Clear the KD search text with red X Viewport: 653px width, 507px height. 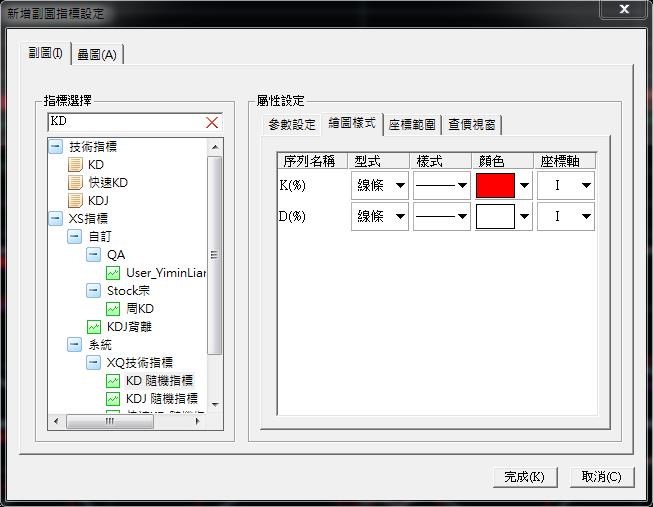click(x=212, y=122)
